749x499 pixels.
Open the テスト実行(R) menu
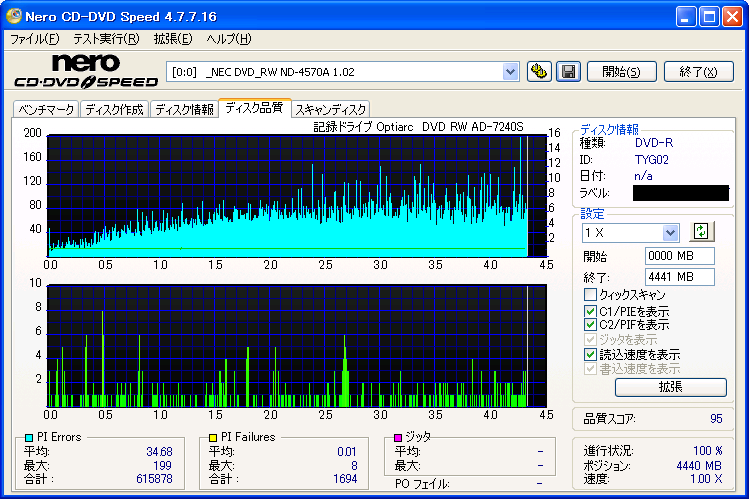[x=106, y=39]
